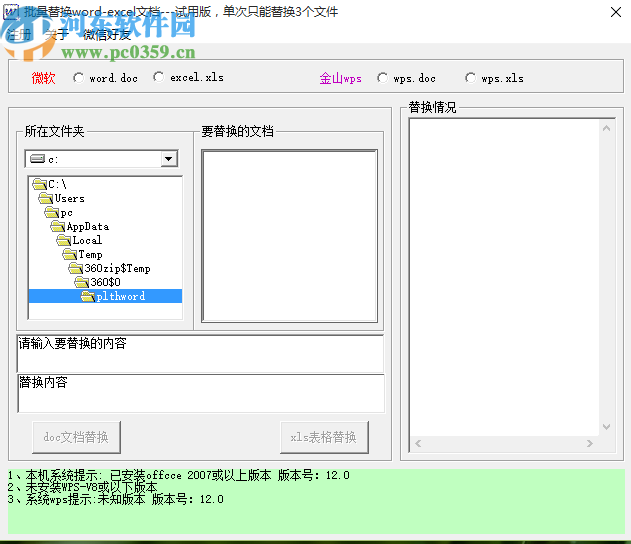Image resolution: width=631 pixels, height=544 pixels.
Task: Close the application window
Action: [616, 12]
